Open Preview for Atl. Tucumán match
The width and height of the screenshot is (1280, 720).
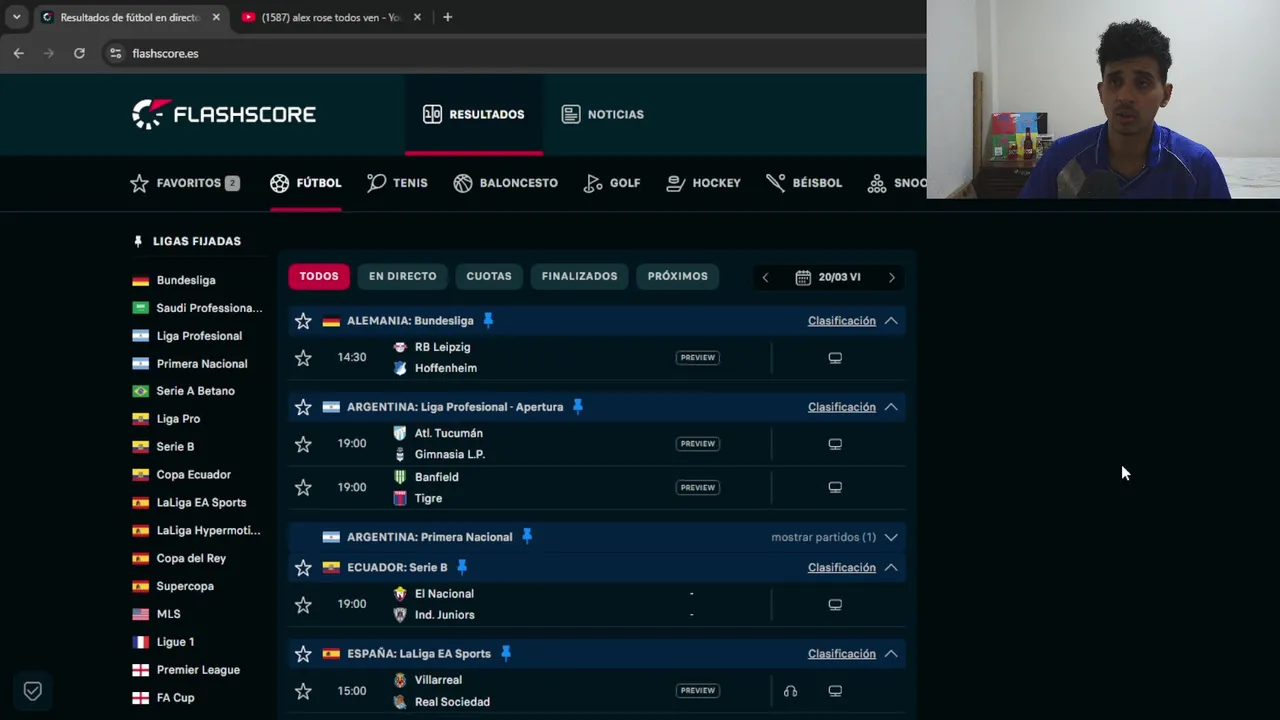pyautogui.click(x=698, y=443)
